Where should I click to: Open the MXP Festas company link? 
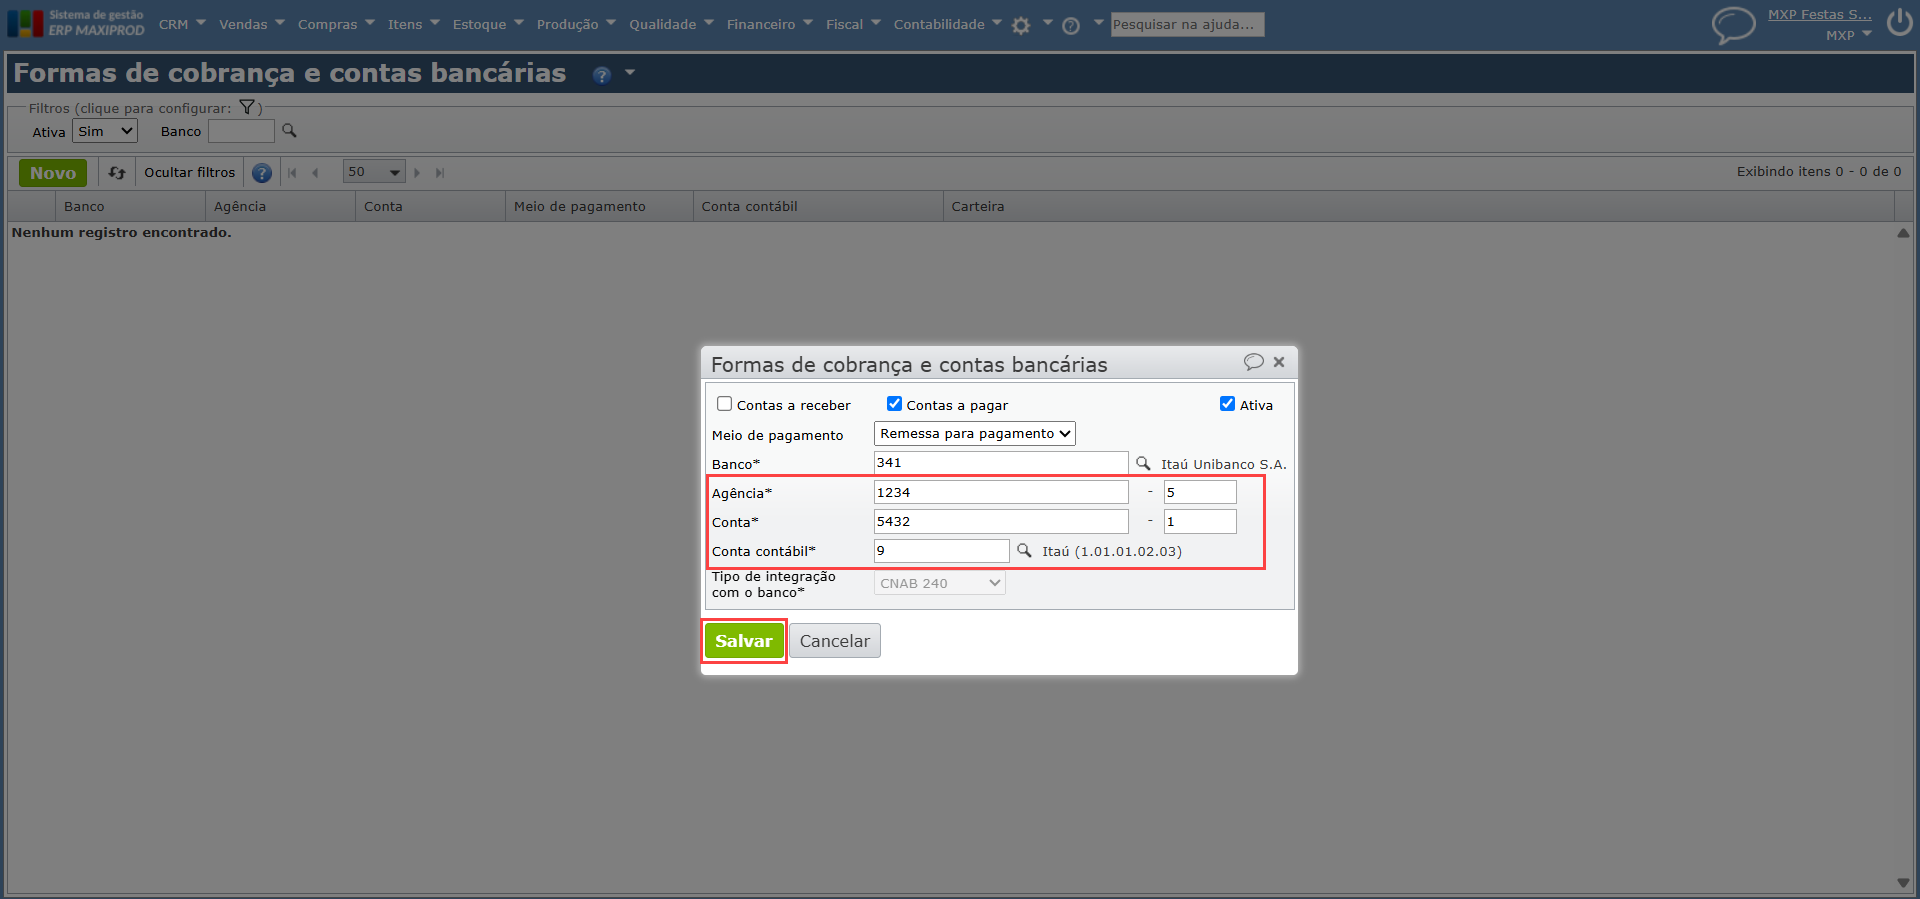[x=1820, y=15]
